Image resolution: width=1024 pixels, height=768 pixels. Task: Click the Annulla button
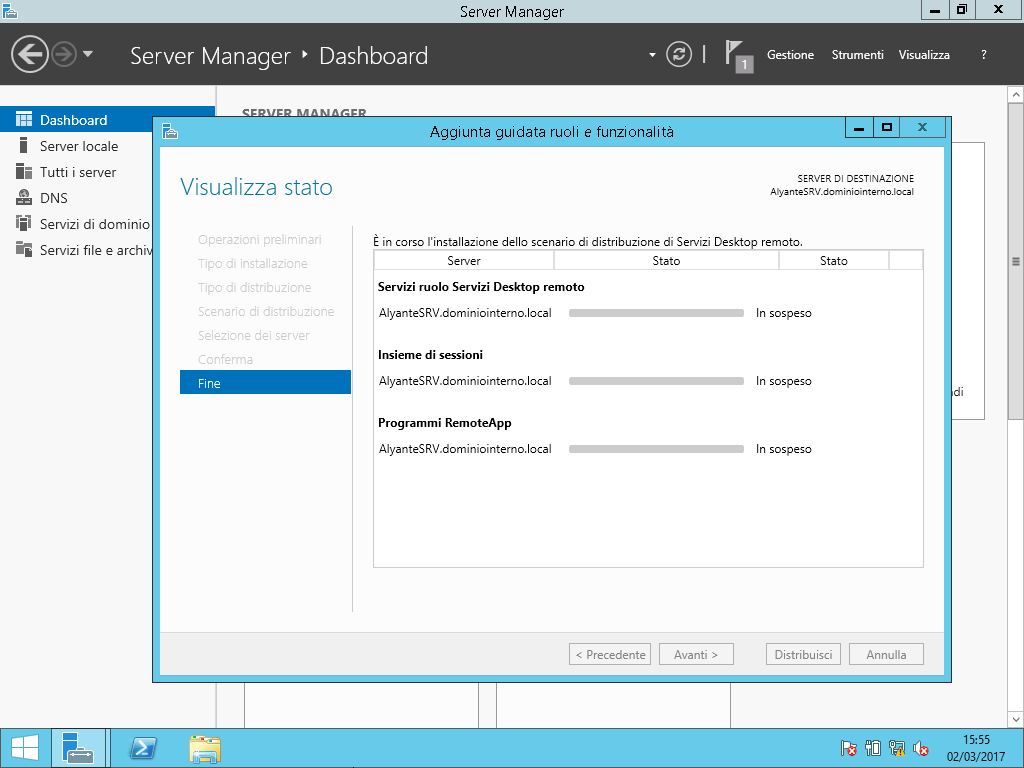tap(886, 655)
